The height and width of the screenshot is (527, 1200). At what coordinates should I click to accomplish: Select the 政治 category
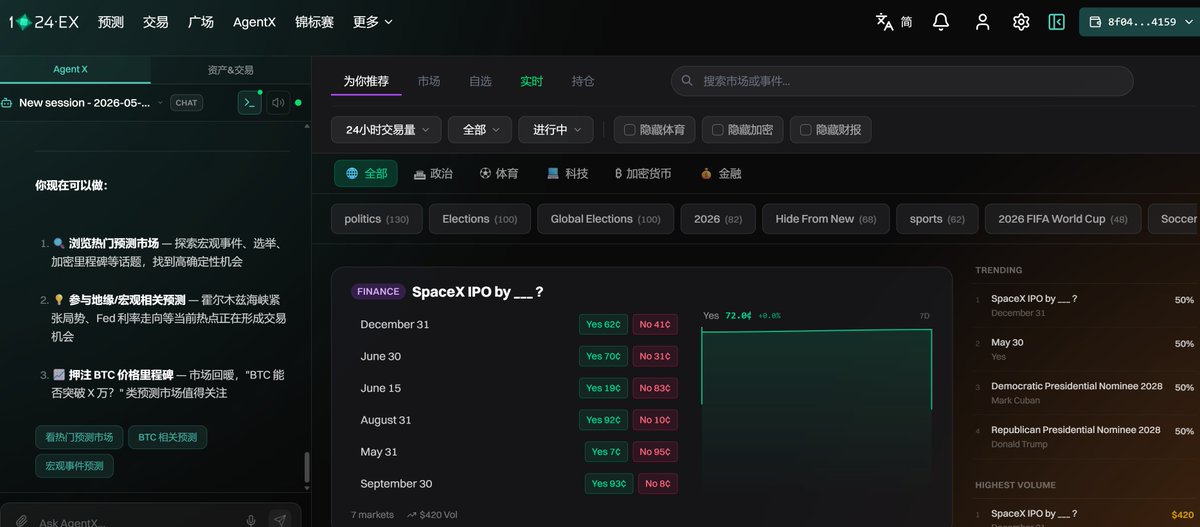tap(433, 173)
